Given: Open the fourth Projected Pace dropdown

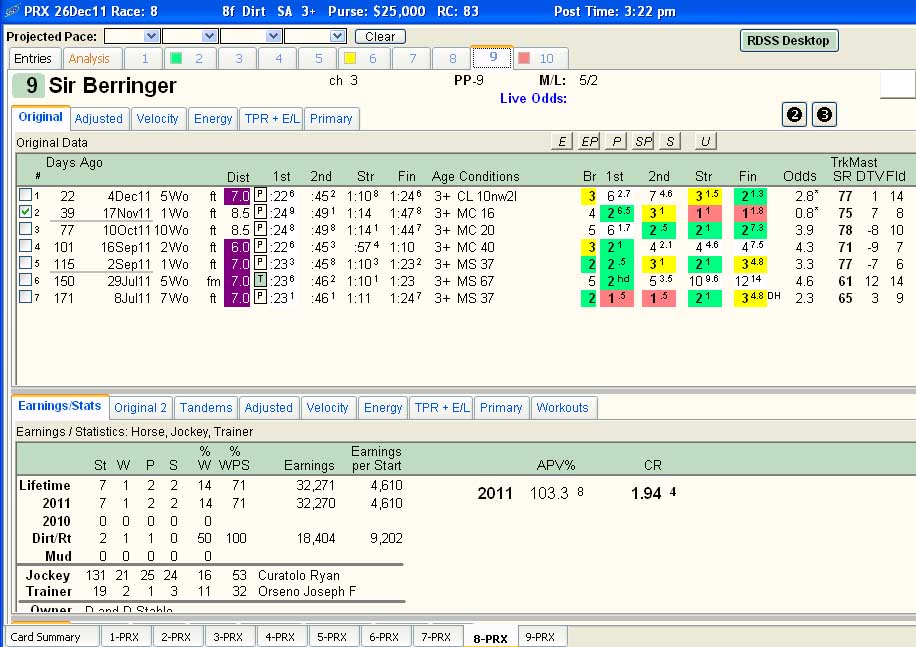Looking at the screenshot, I should coord(338,36).
